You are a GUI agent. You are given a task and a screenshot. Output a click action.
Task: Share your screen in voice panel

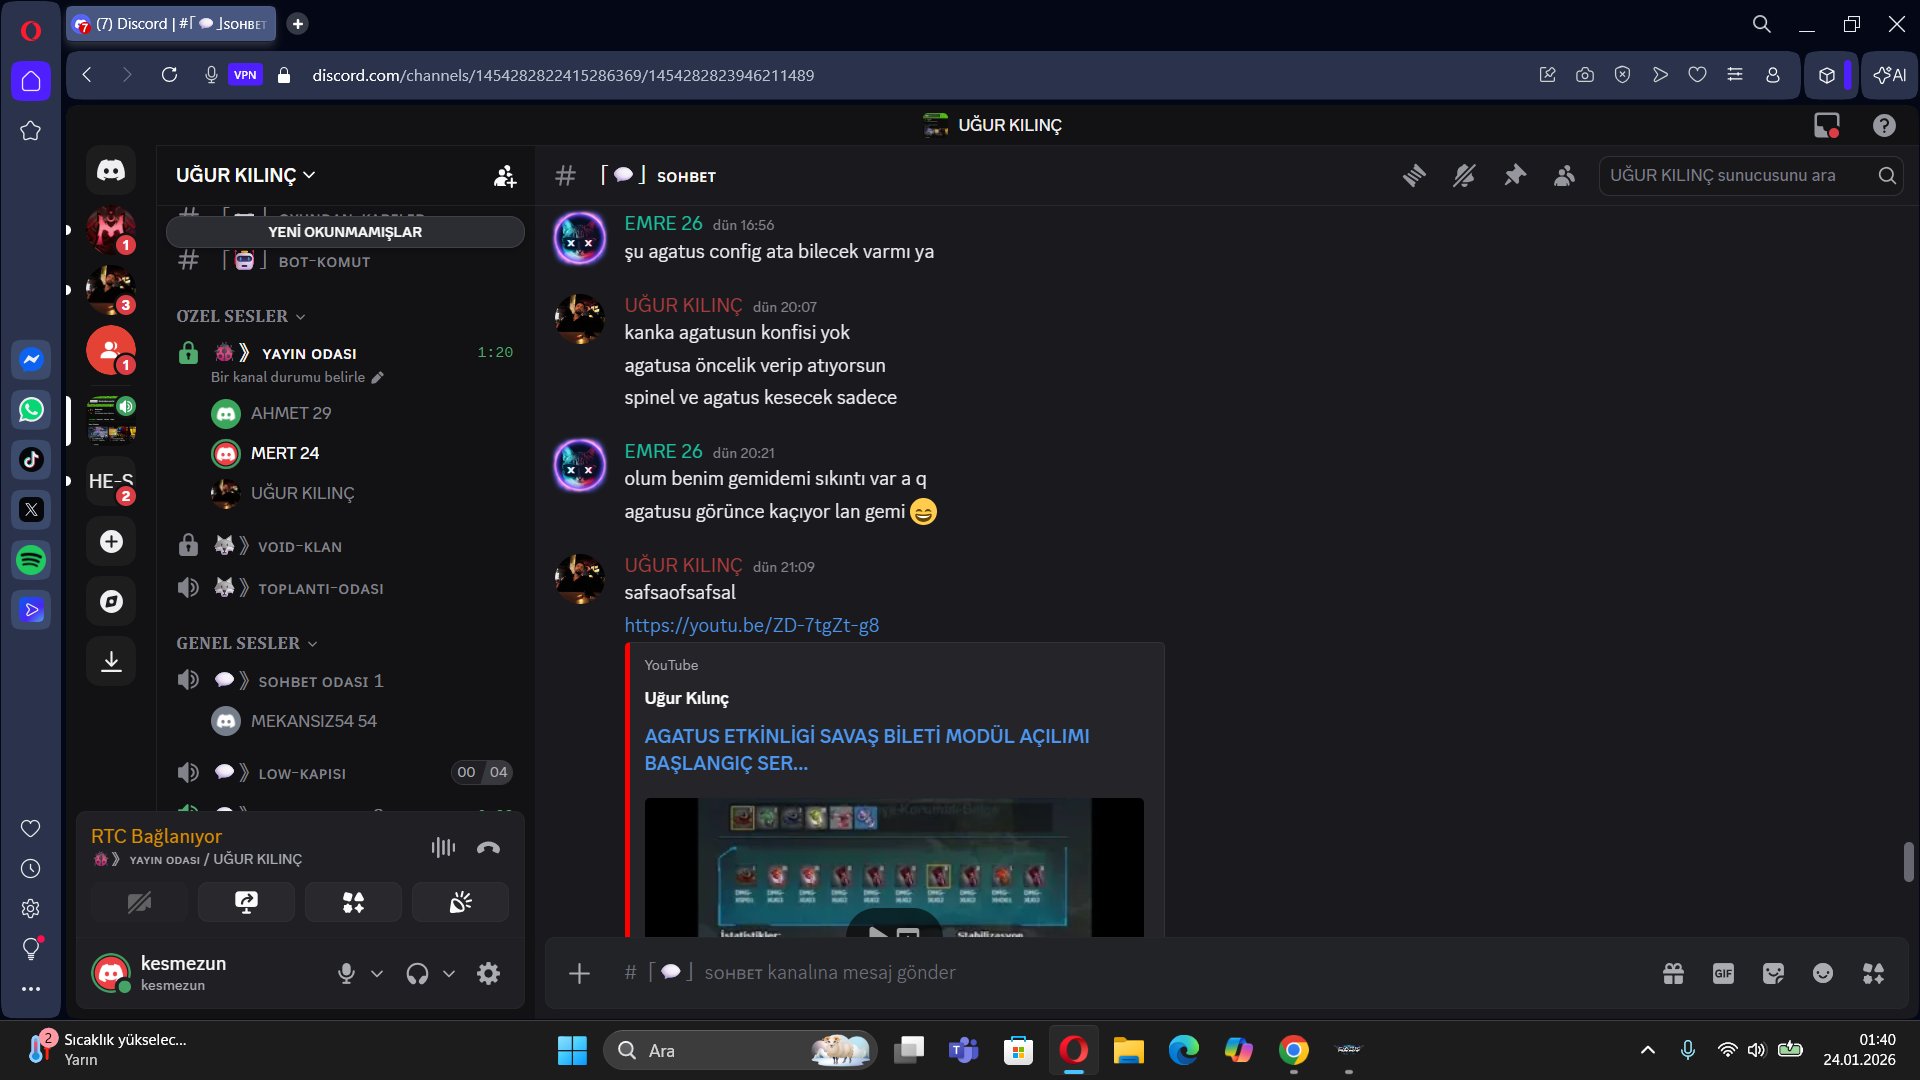(x=246, y=903)
